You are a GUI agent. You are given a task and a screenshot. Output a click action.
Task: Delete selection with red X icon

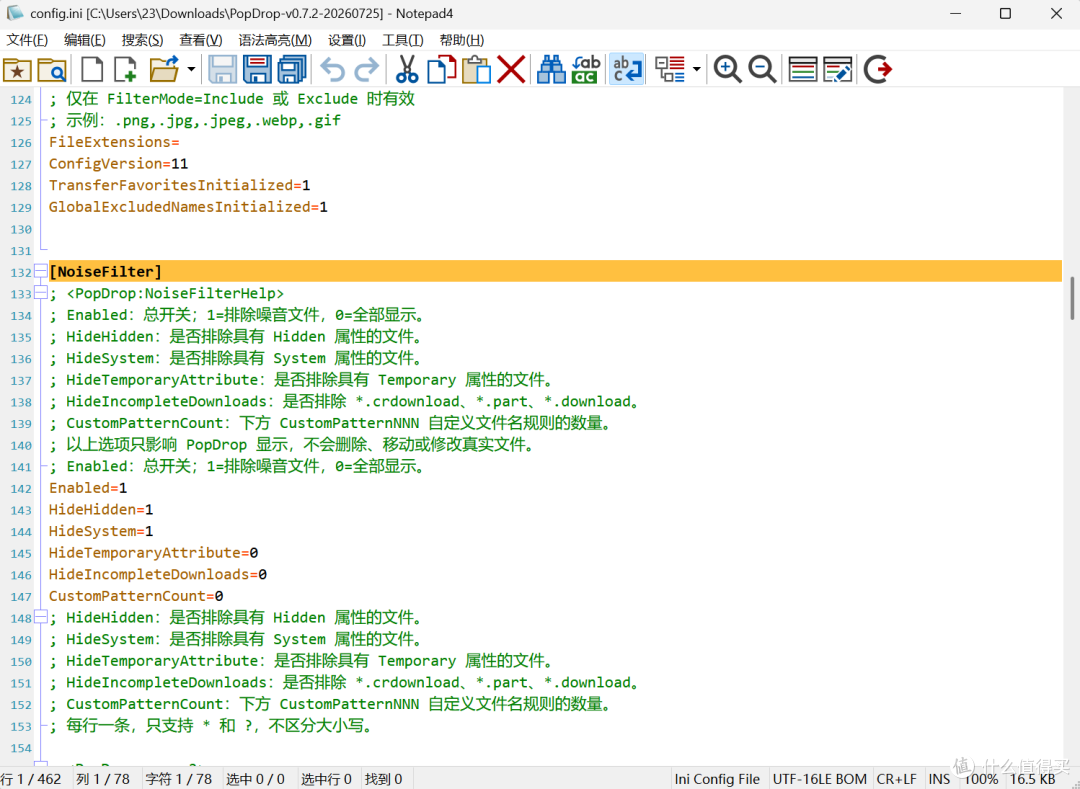click(x=511, y=70)
